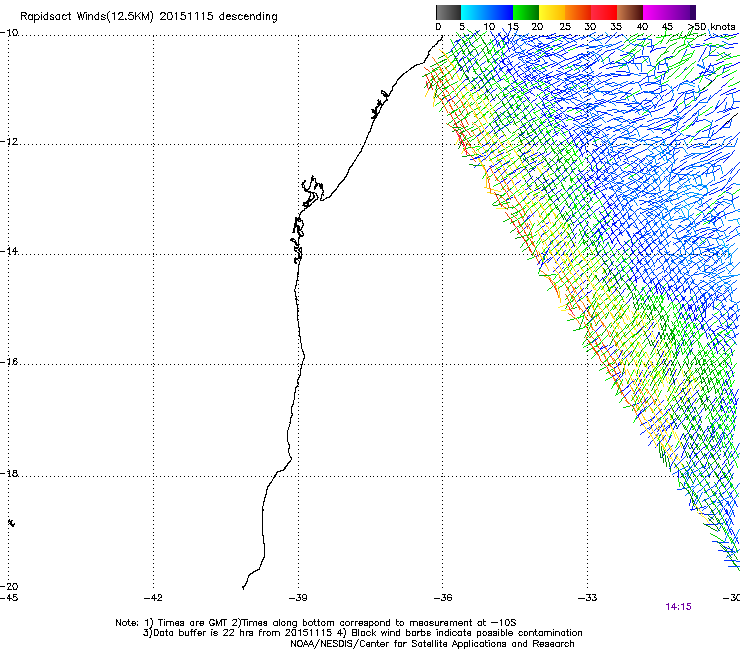
Task: Click the gray 0-5 knots color band
Action: (448, 12)
